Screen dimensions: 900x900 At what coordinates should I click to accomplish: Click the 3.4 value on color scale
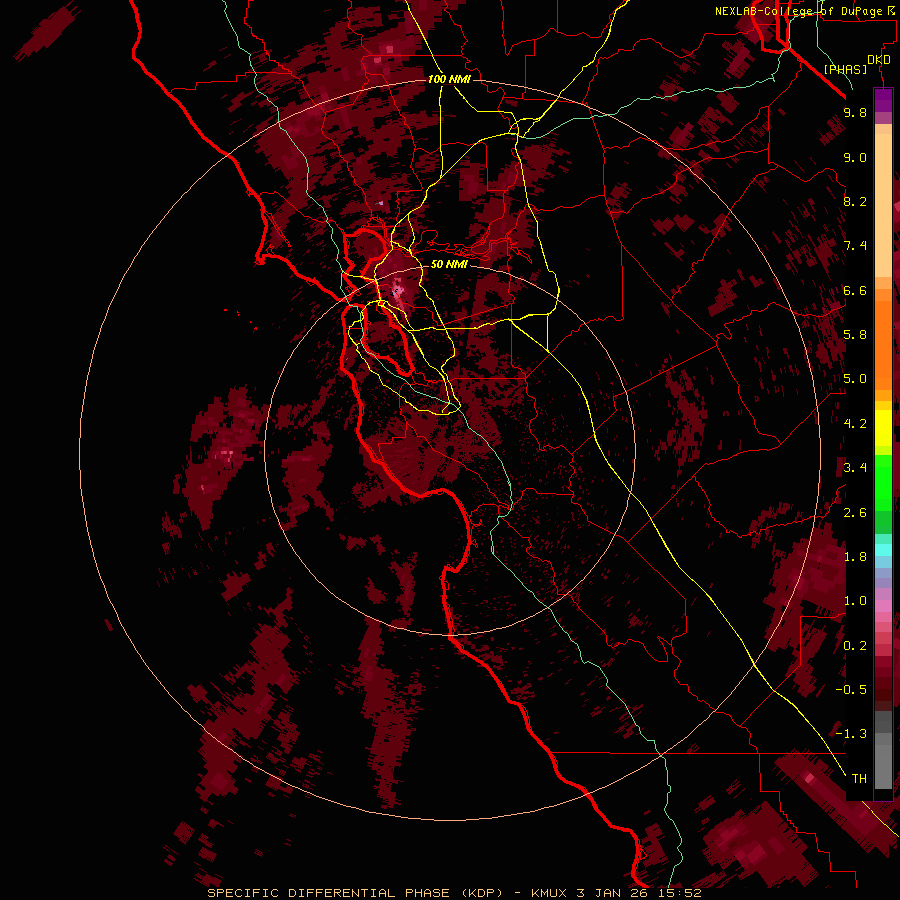[855, 468]
